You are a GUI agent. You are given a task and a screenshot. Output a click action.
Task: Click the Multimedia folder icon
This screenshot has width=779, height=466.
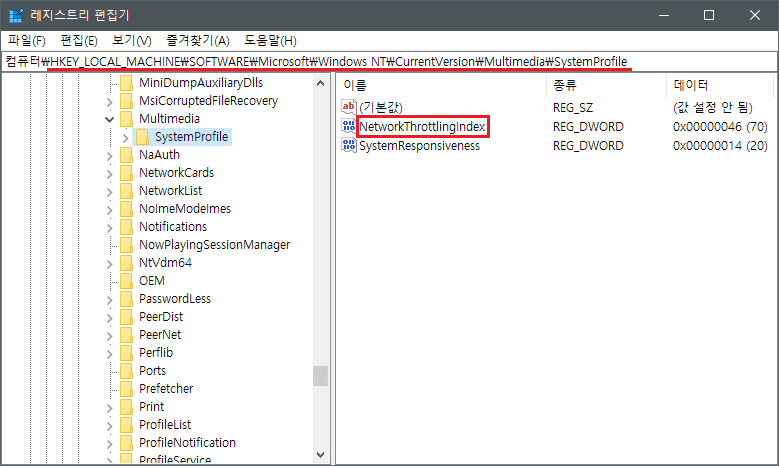click(127, 119)
